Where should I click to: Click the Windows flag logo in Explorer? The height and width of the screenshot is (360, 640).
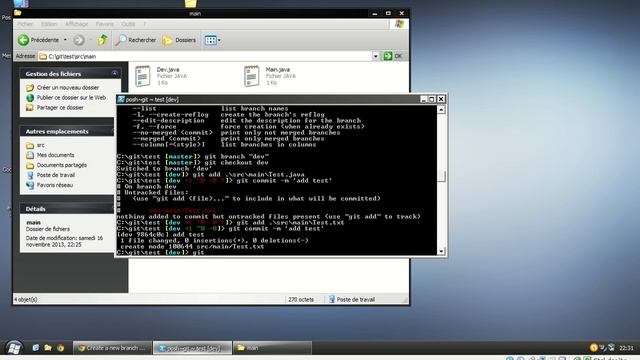click(399, 24)
